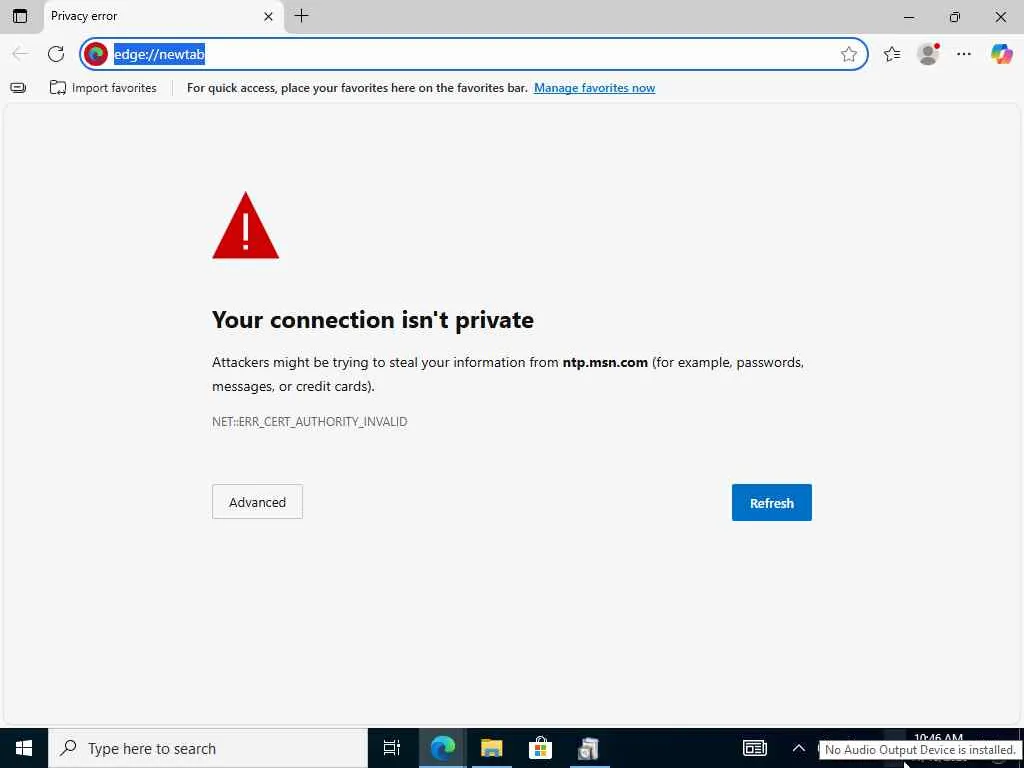Viewport: 1024px width, 768px height.
Task: Click ntp.msn.com in the warning message
Action: click(605, 362)
